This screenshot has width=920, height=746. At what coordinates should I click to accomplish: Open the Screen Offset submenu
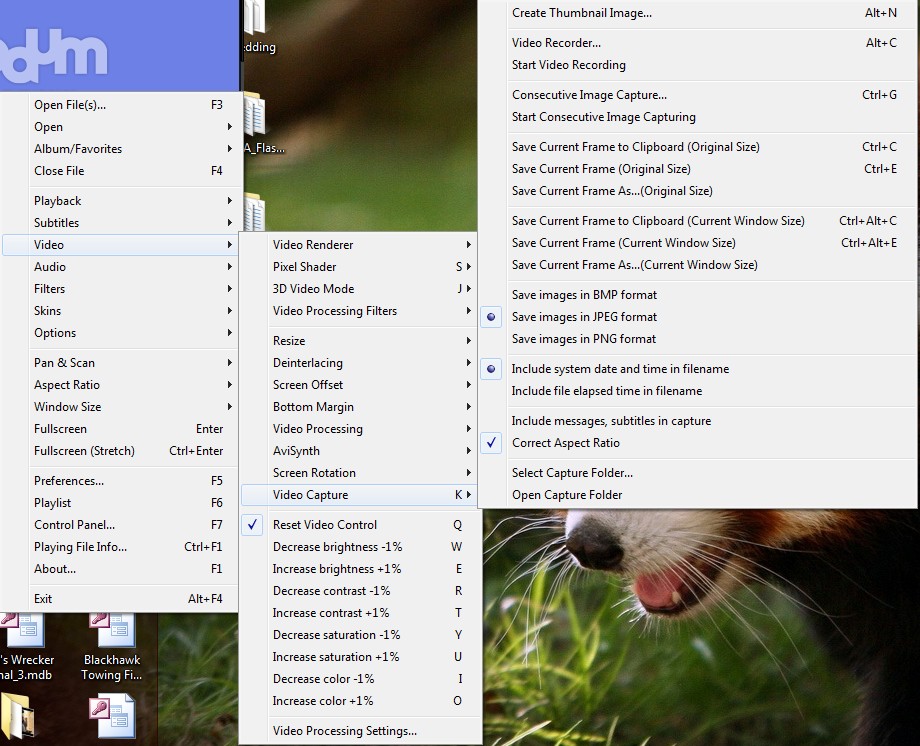pyautogui.click(x=359, y=384)
